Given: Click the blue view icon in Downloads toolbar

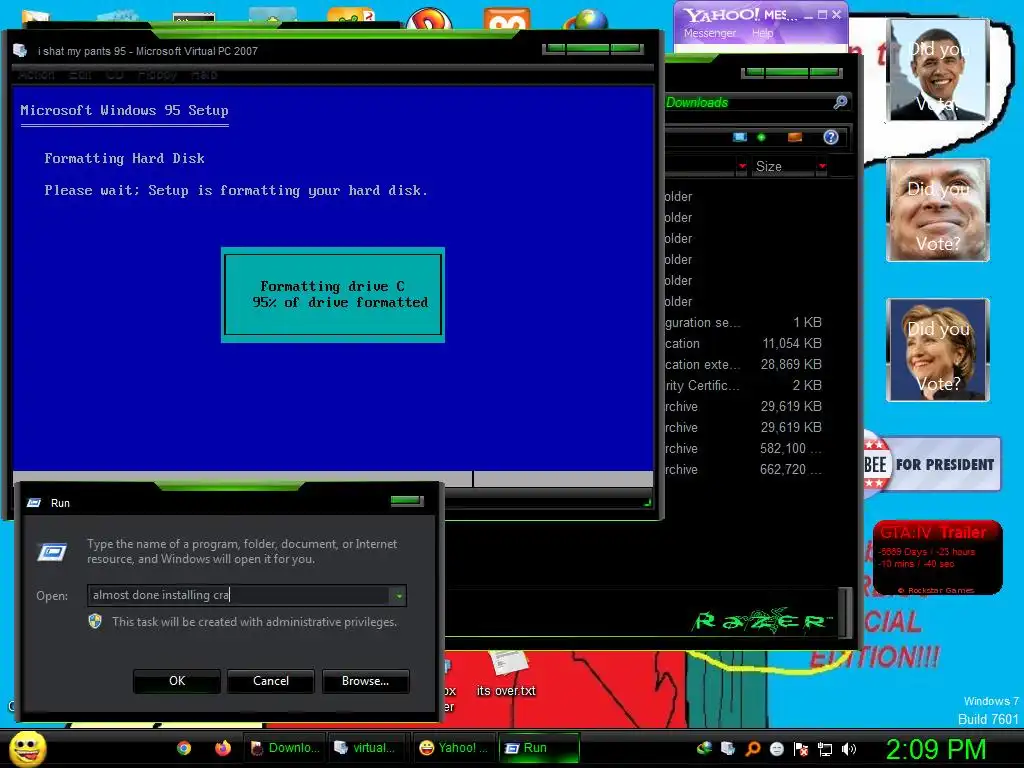Looking at the screenshot, I should tap(740, 137).
